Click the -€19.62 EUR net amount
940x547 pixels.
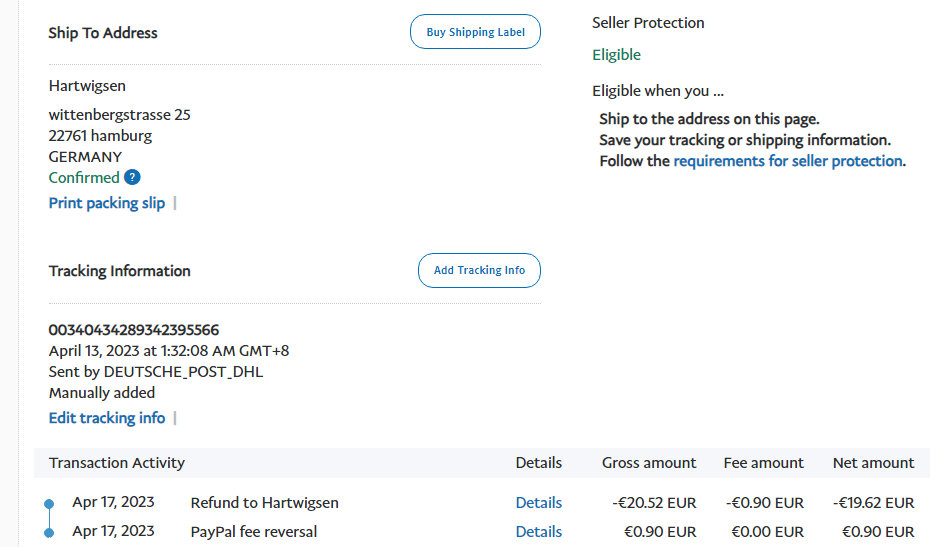[x=873, y=503]
